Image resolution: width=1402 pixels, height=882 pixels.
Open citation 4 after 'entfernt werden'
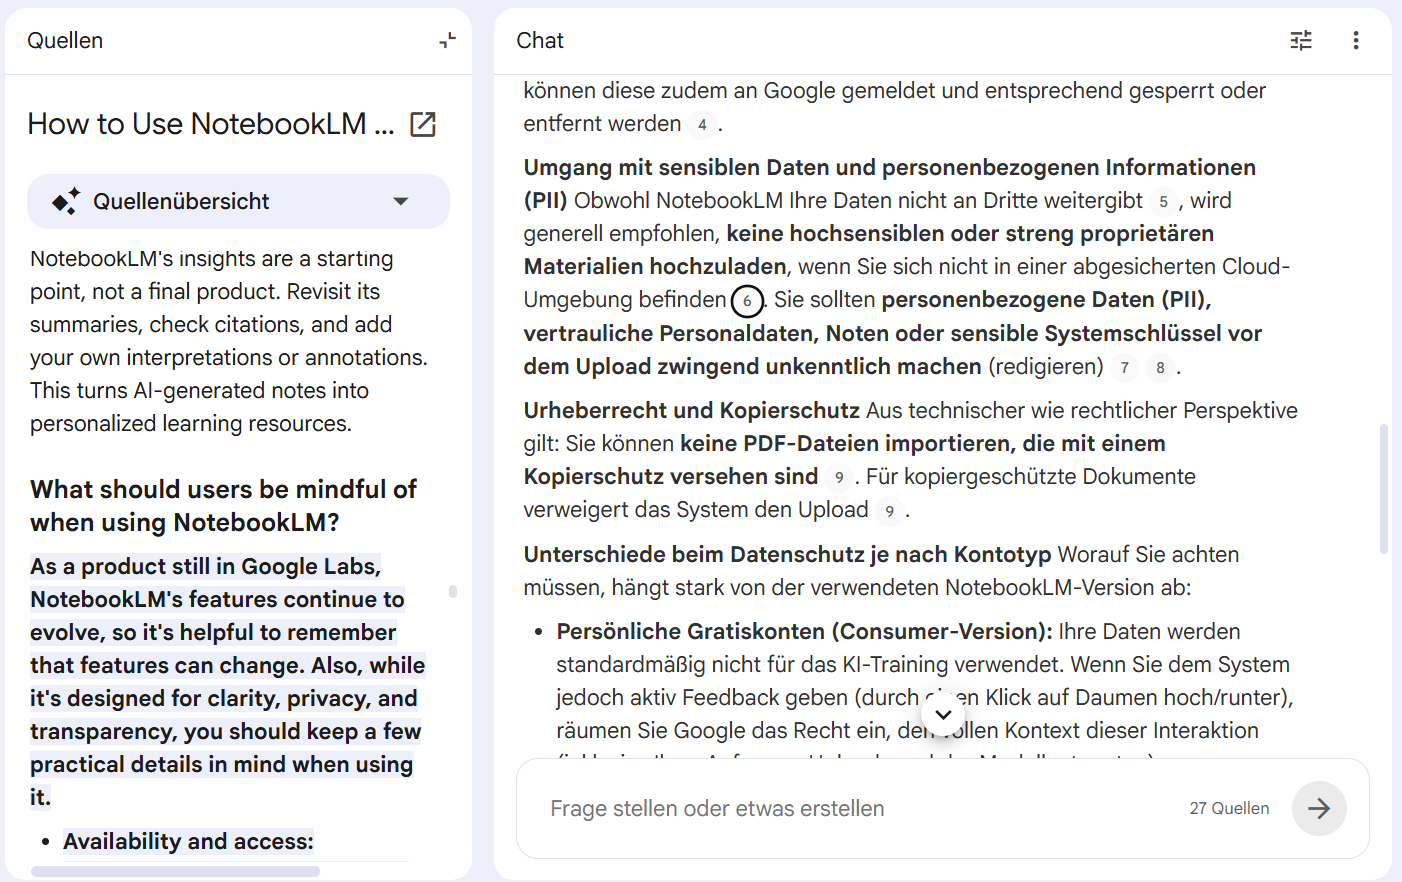[702, 125]
